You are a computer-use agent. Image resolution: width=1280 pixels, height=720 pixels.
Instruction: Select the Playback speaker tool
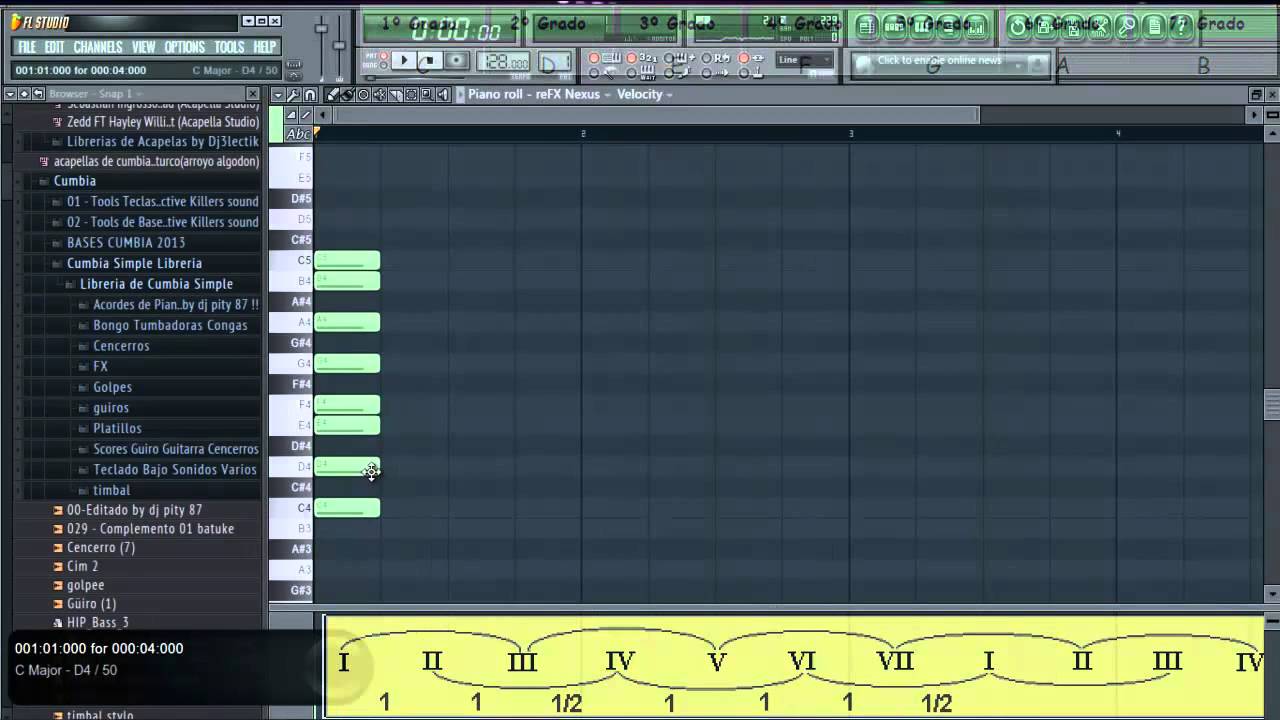pos(443,94)
